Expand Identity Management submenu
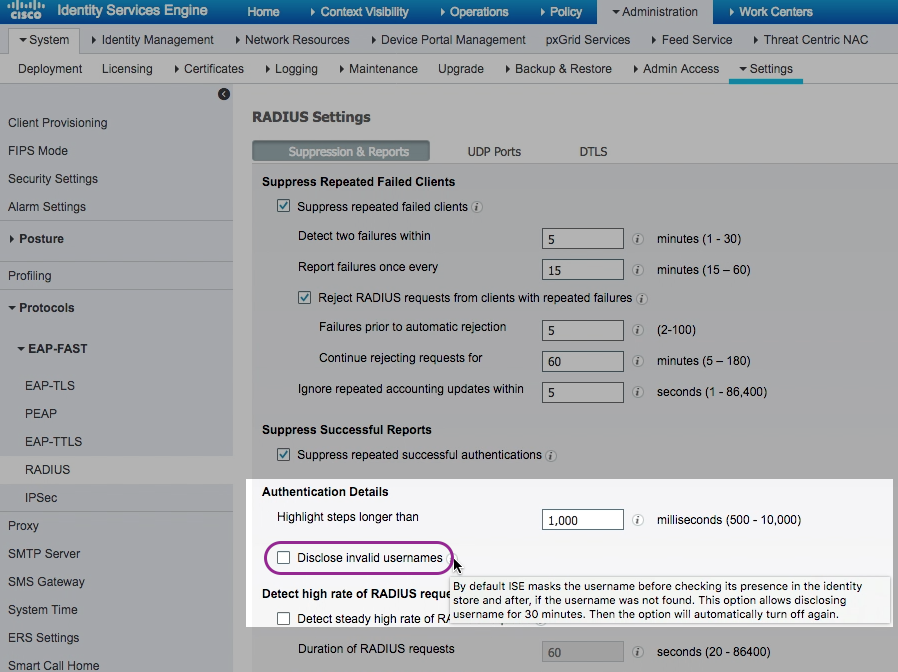Image resolution: width=898 pixels, height=672 pixels. coord(152,40)
